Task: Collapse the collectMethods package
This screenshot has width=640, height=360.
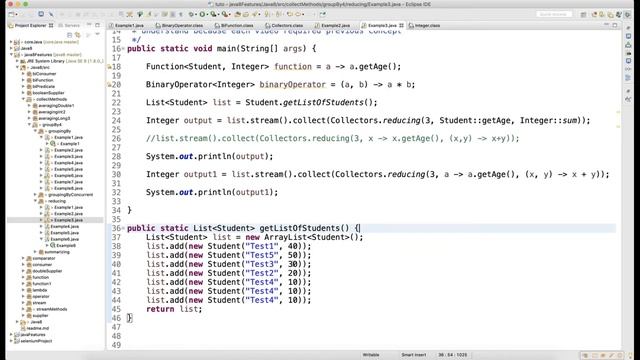Action: tap(24, 99)
